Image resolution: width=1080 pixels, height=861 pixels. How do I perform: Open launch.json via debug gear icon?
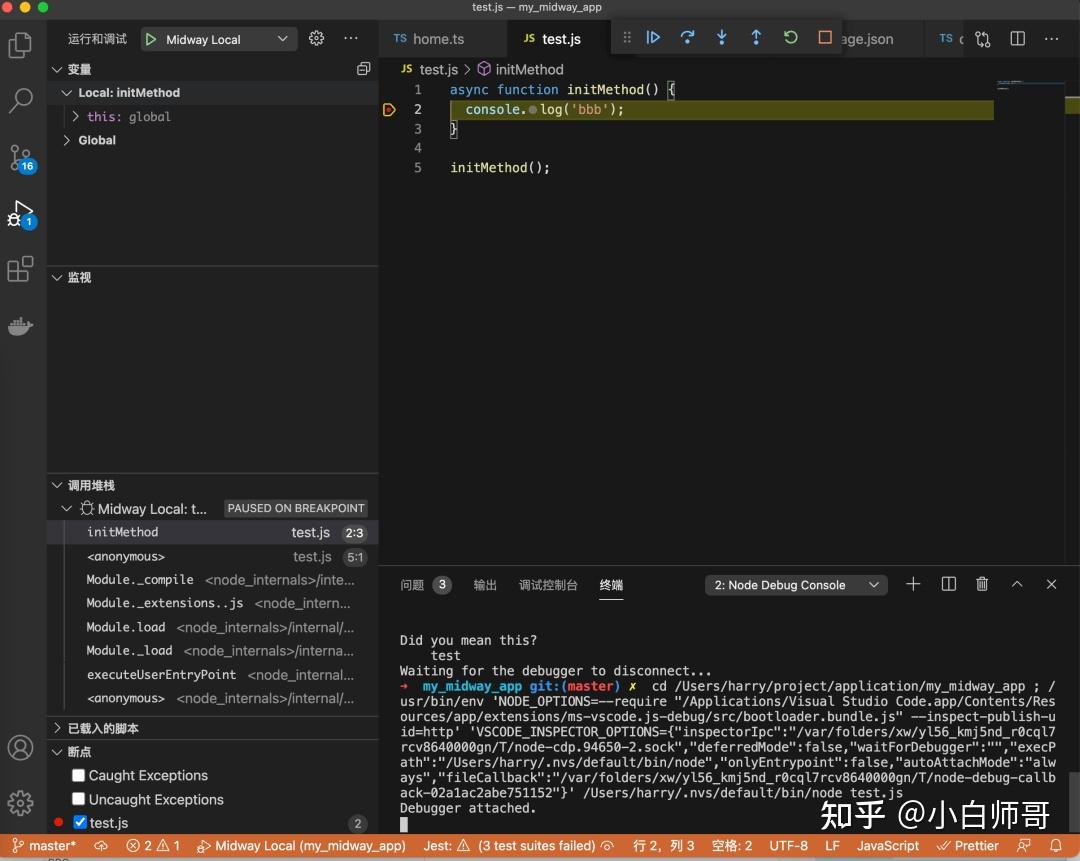pyautogui.click(x=316, y=39)
